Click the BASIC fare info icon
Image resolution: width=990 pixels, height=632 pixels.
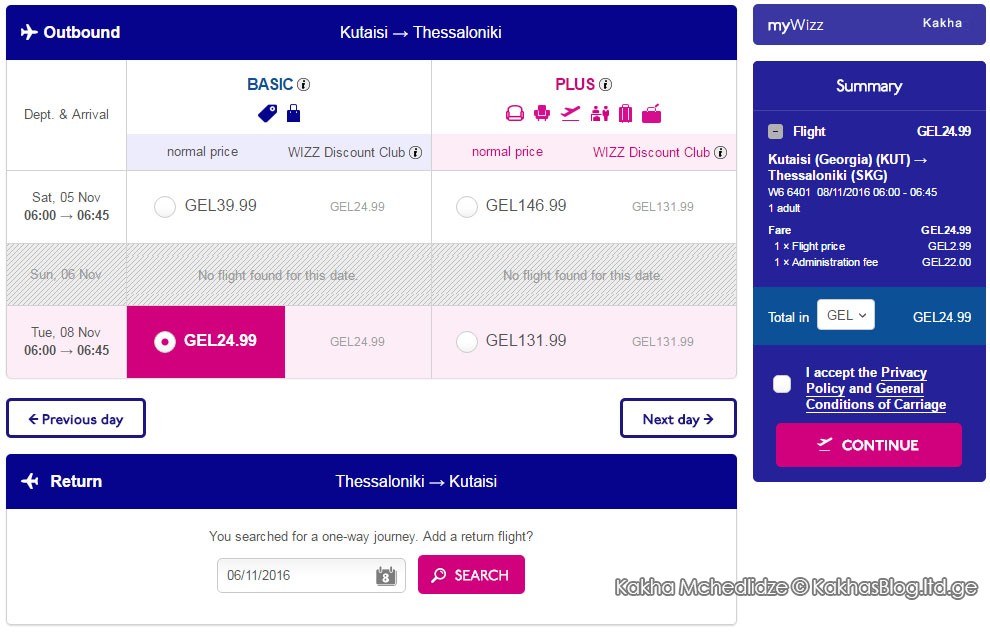[x=304, y=84]
